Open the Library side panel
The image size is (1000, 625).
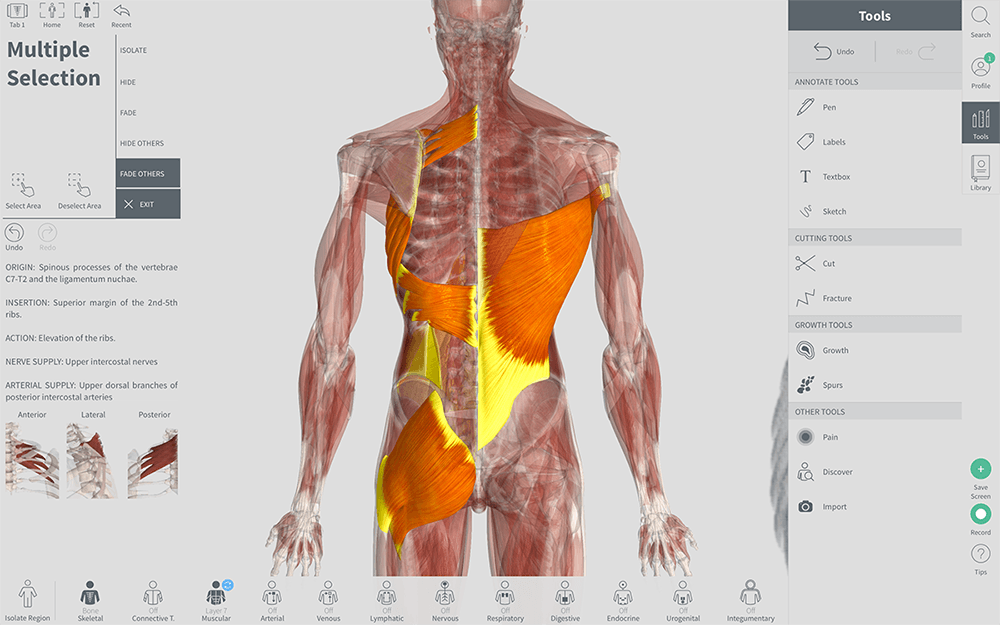point(980,172)
